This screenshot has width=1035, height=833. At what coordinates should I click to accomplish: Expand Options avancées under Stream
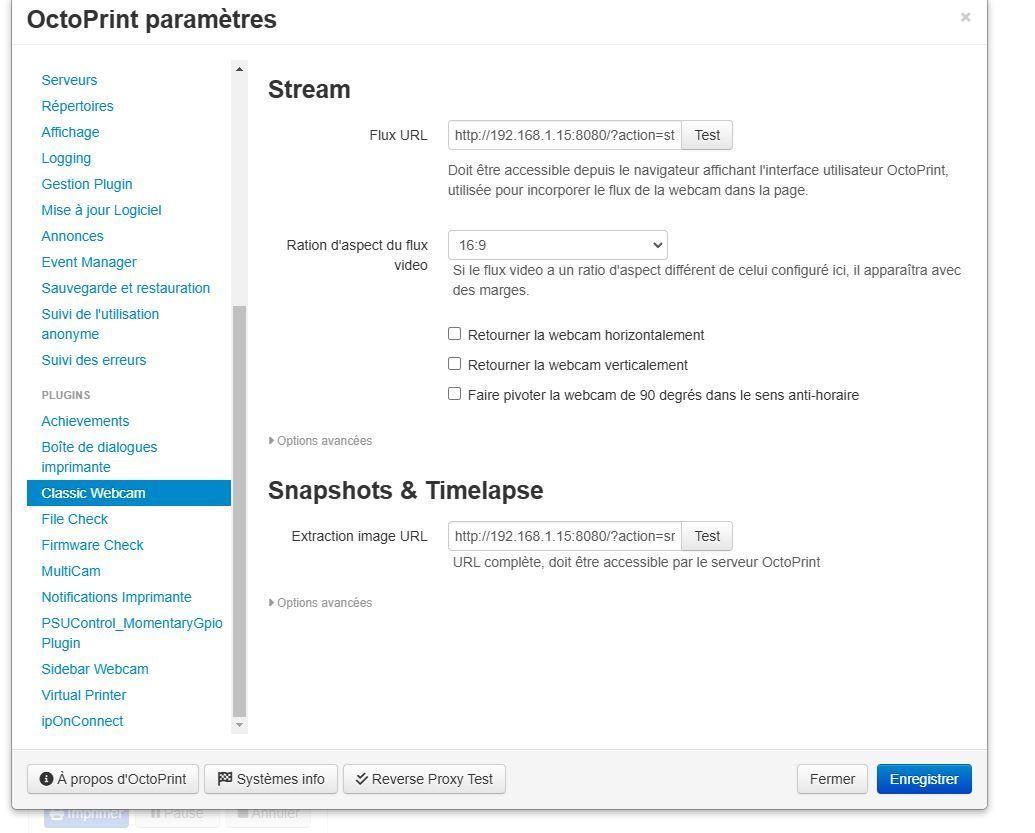click(320, 441)
